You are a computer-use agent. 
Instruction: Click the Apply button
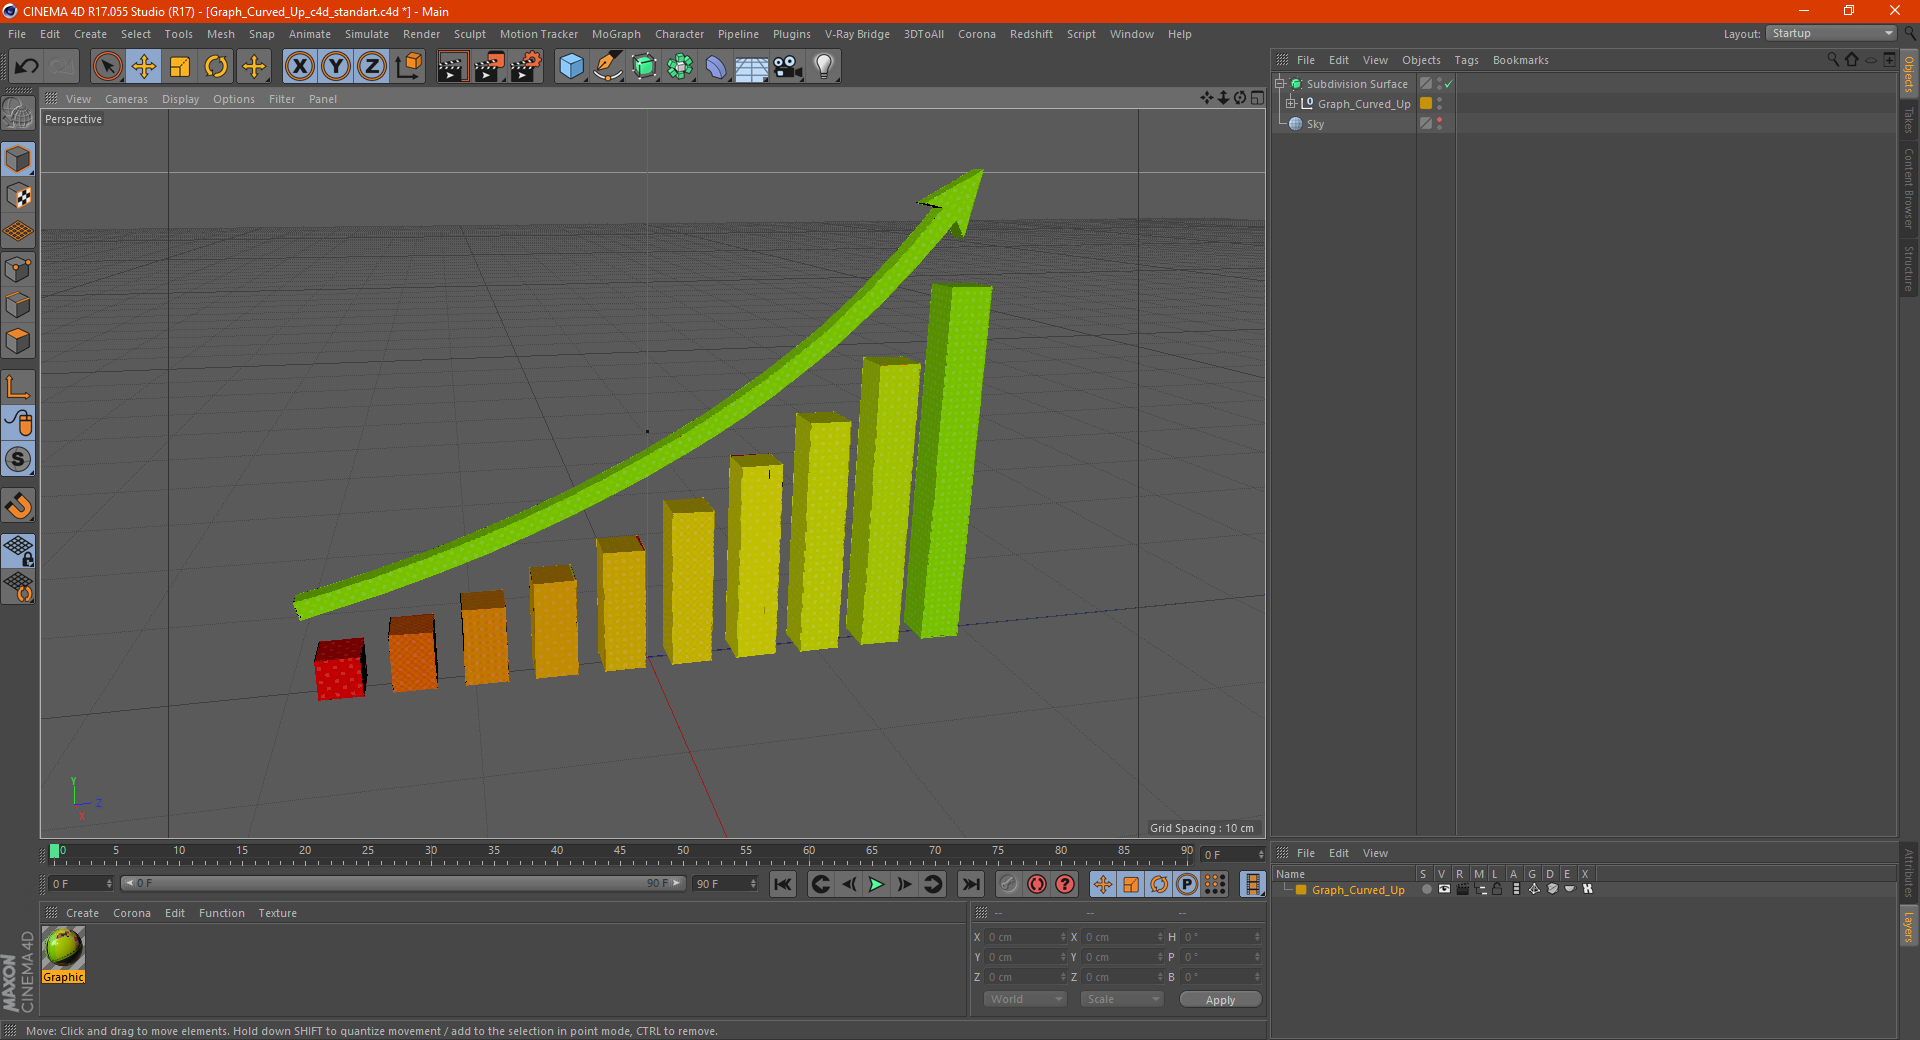[1220, 1000]
